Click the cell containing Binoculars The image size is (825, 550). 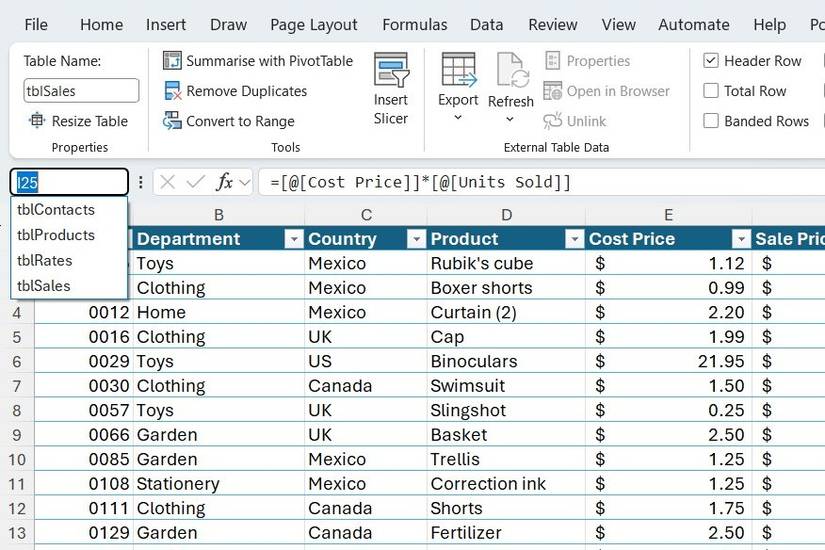coord(506,361)
